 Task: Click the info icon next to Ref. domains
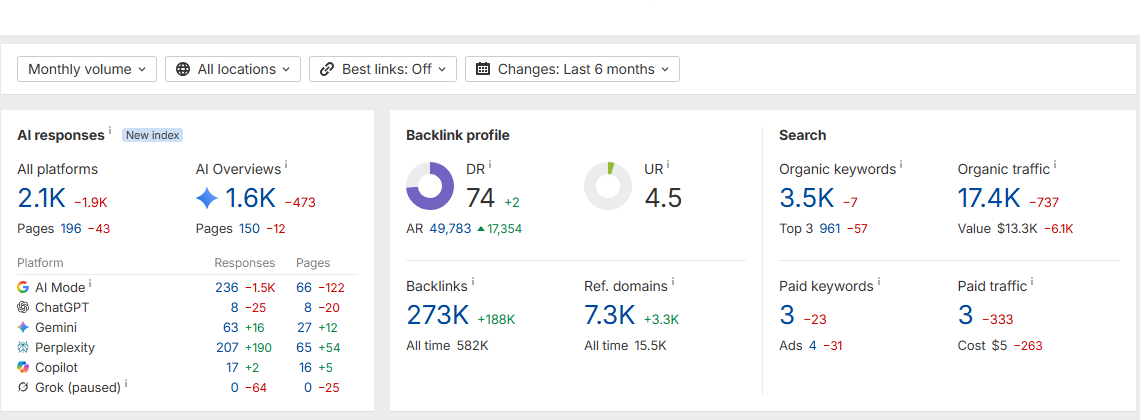673,281
